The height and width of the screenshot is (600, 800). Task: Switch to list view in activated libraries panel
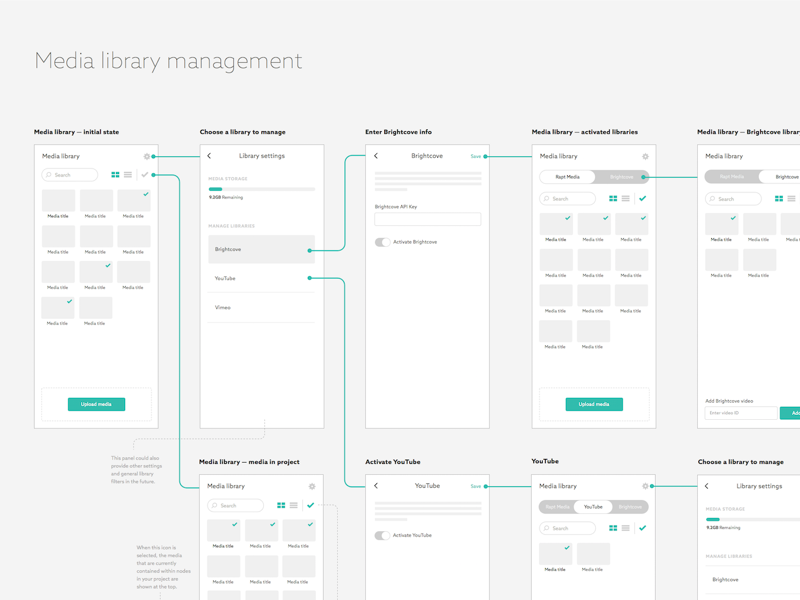(626, 198)
